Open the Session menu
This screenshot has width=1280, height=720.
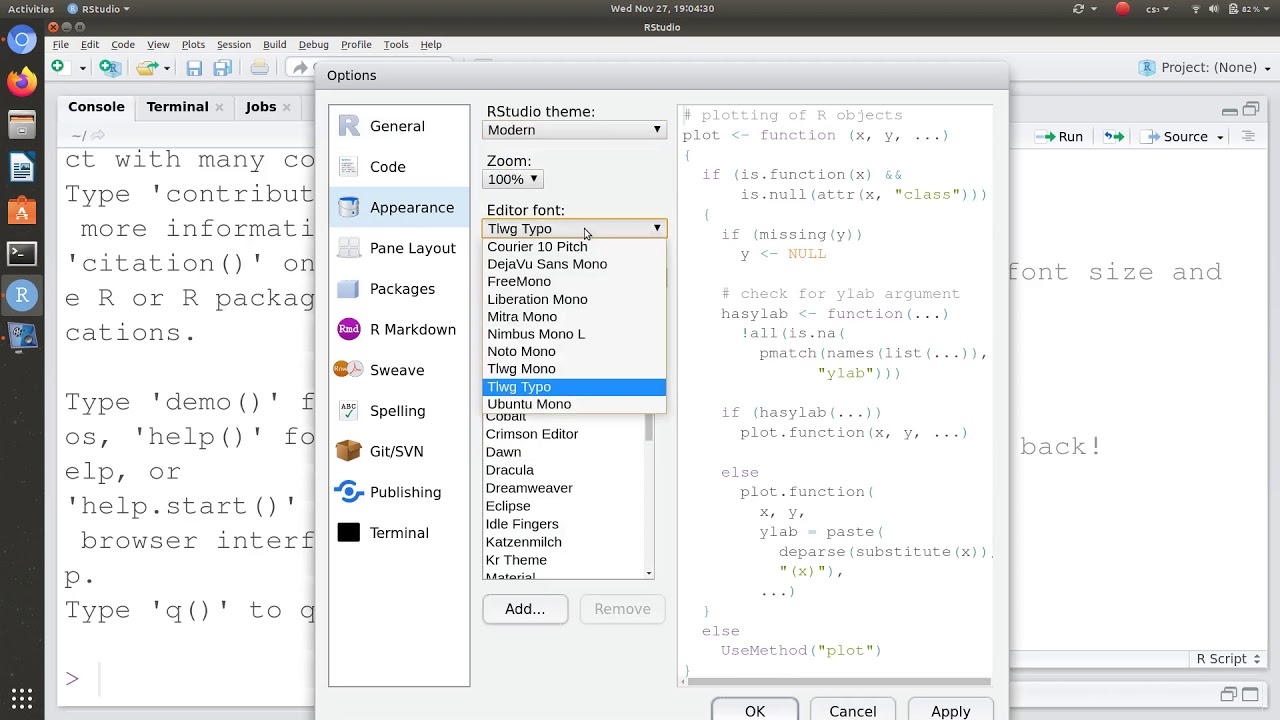click(234, 44)
